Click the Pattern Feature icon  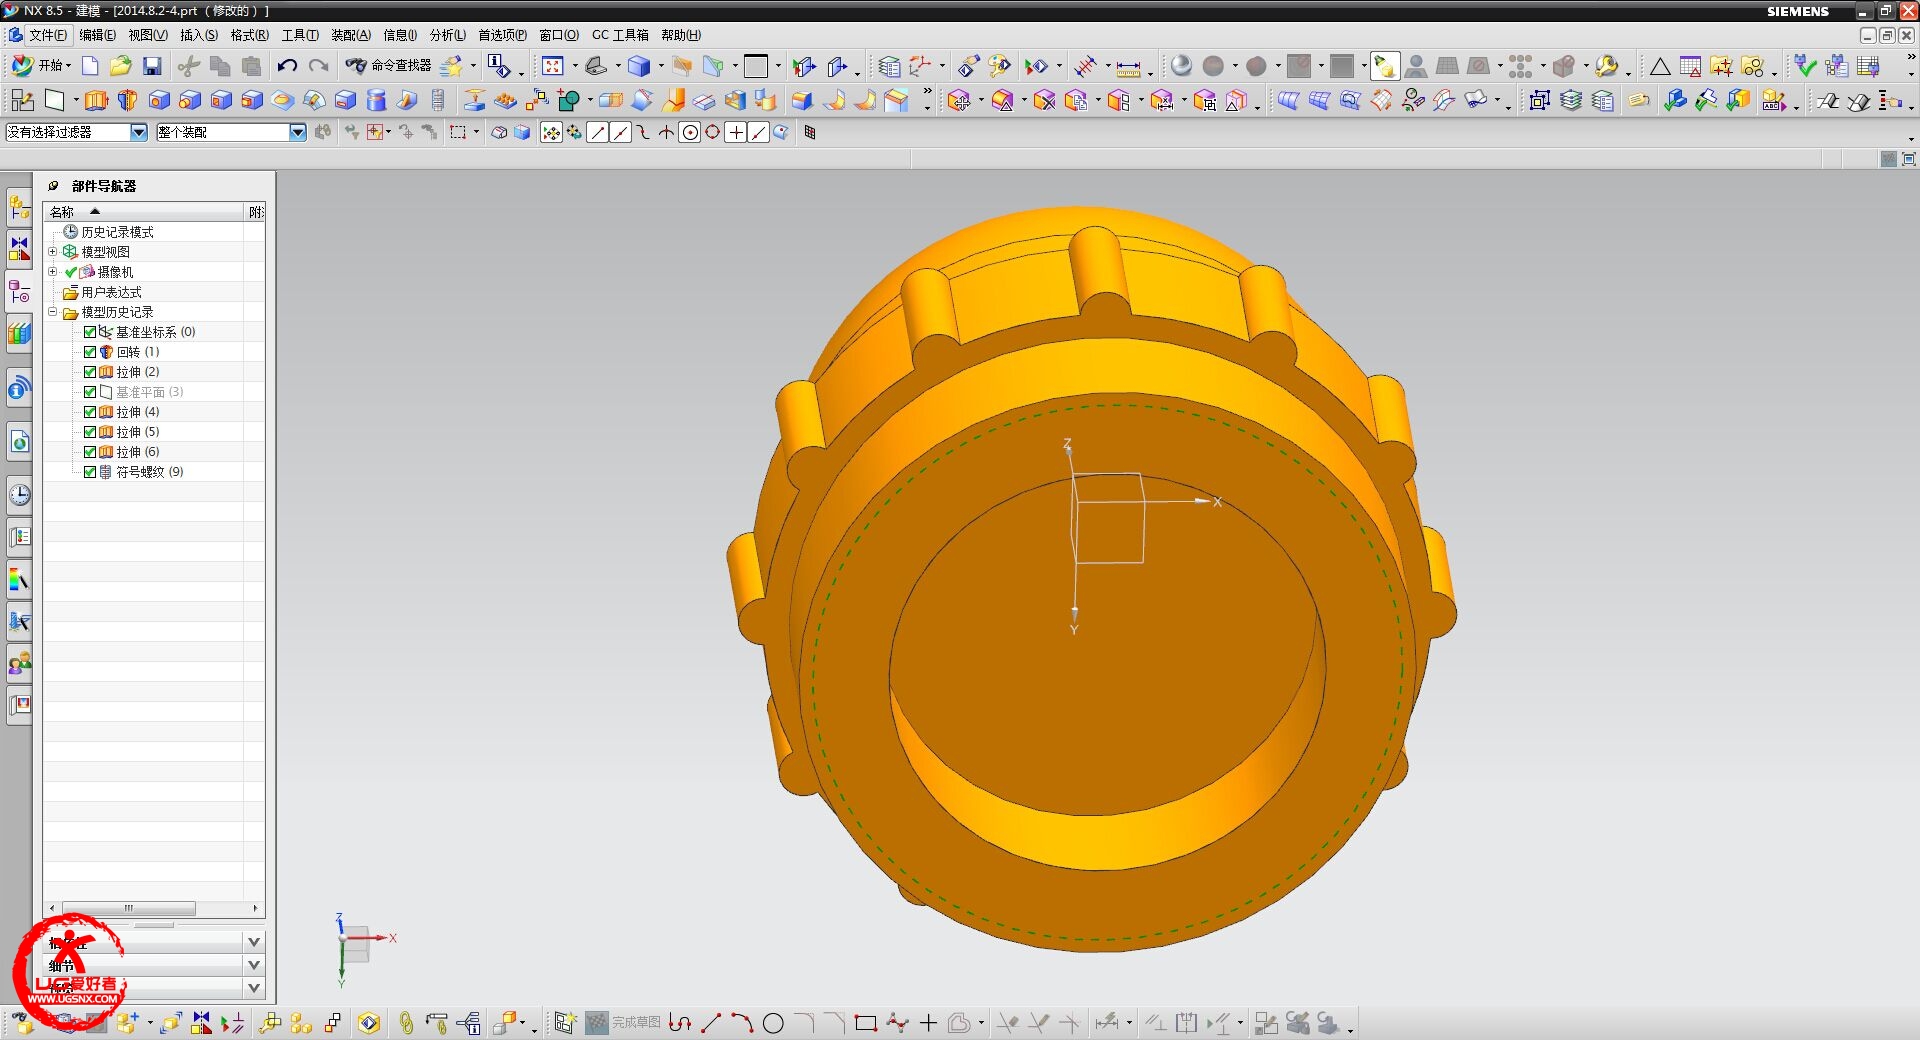click(505, 100)
